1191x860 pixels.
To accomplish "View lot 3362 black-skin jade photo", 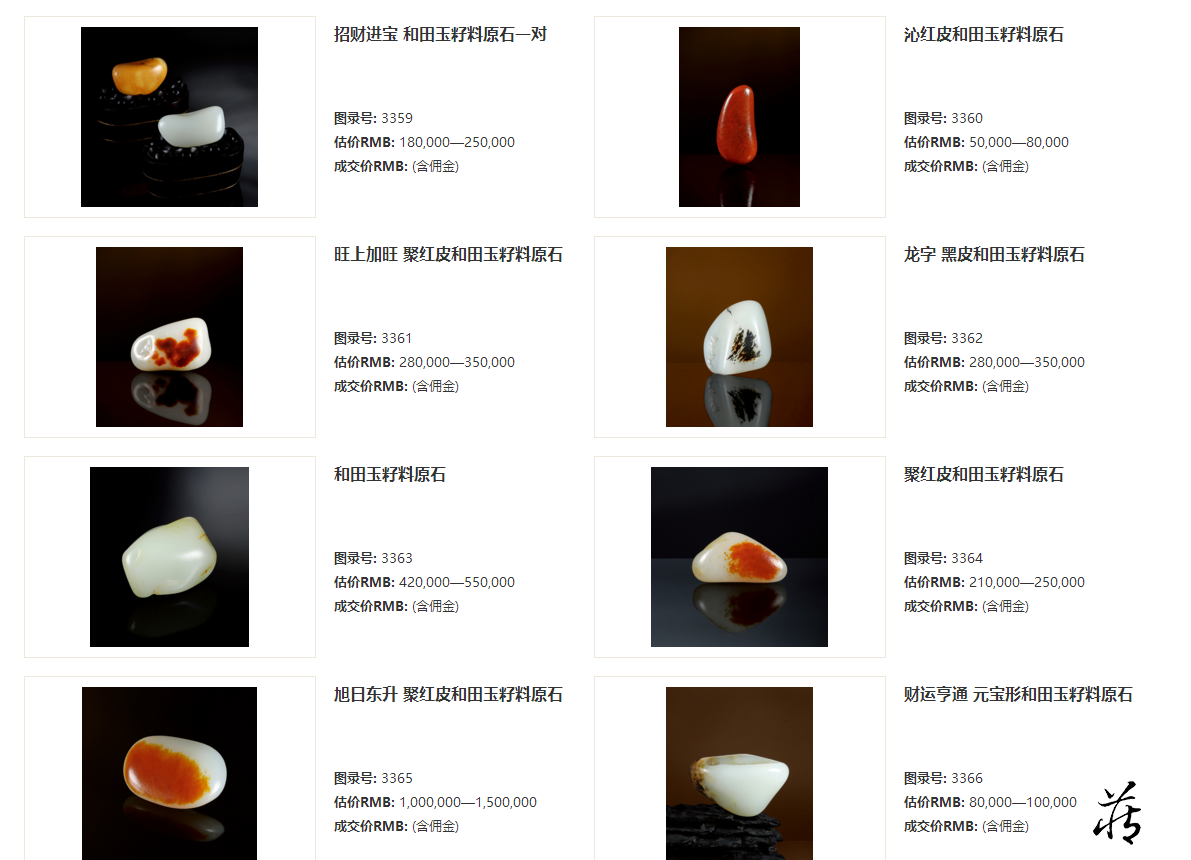I will pyautogui.click(x=739, y=337).
